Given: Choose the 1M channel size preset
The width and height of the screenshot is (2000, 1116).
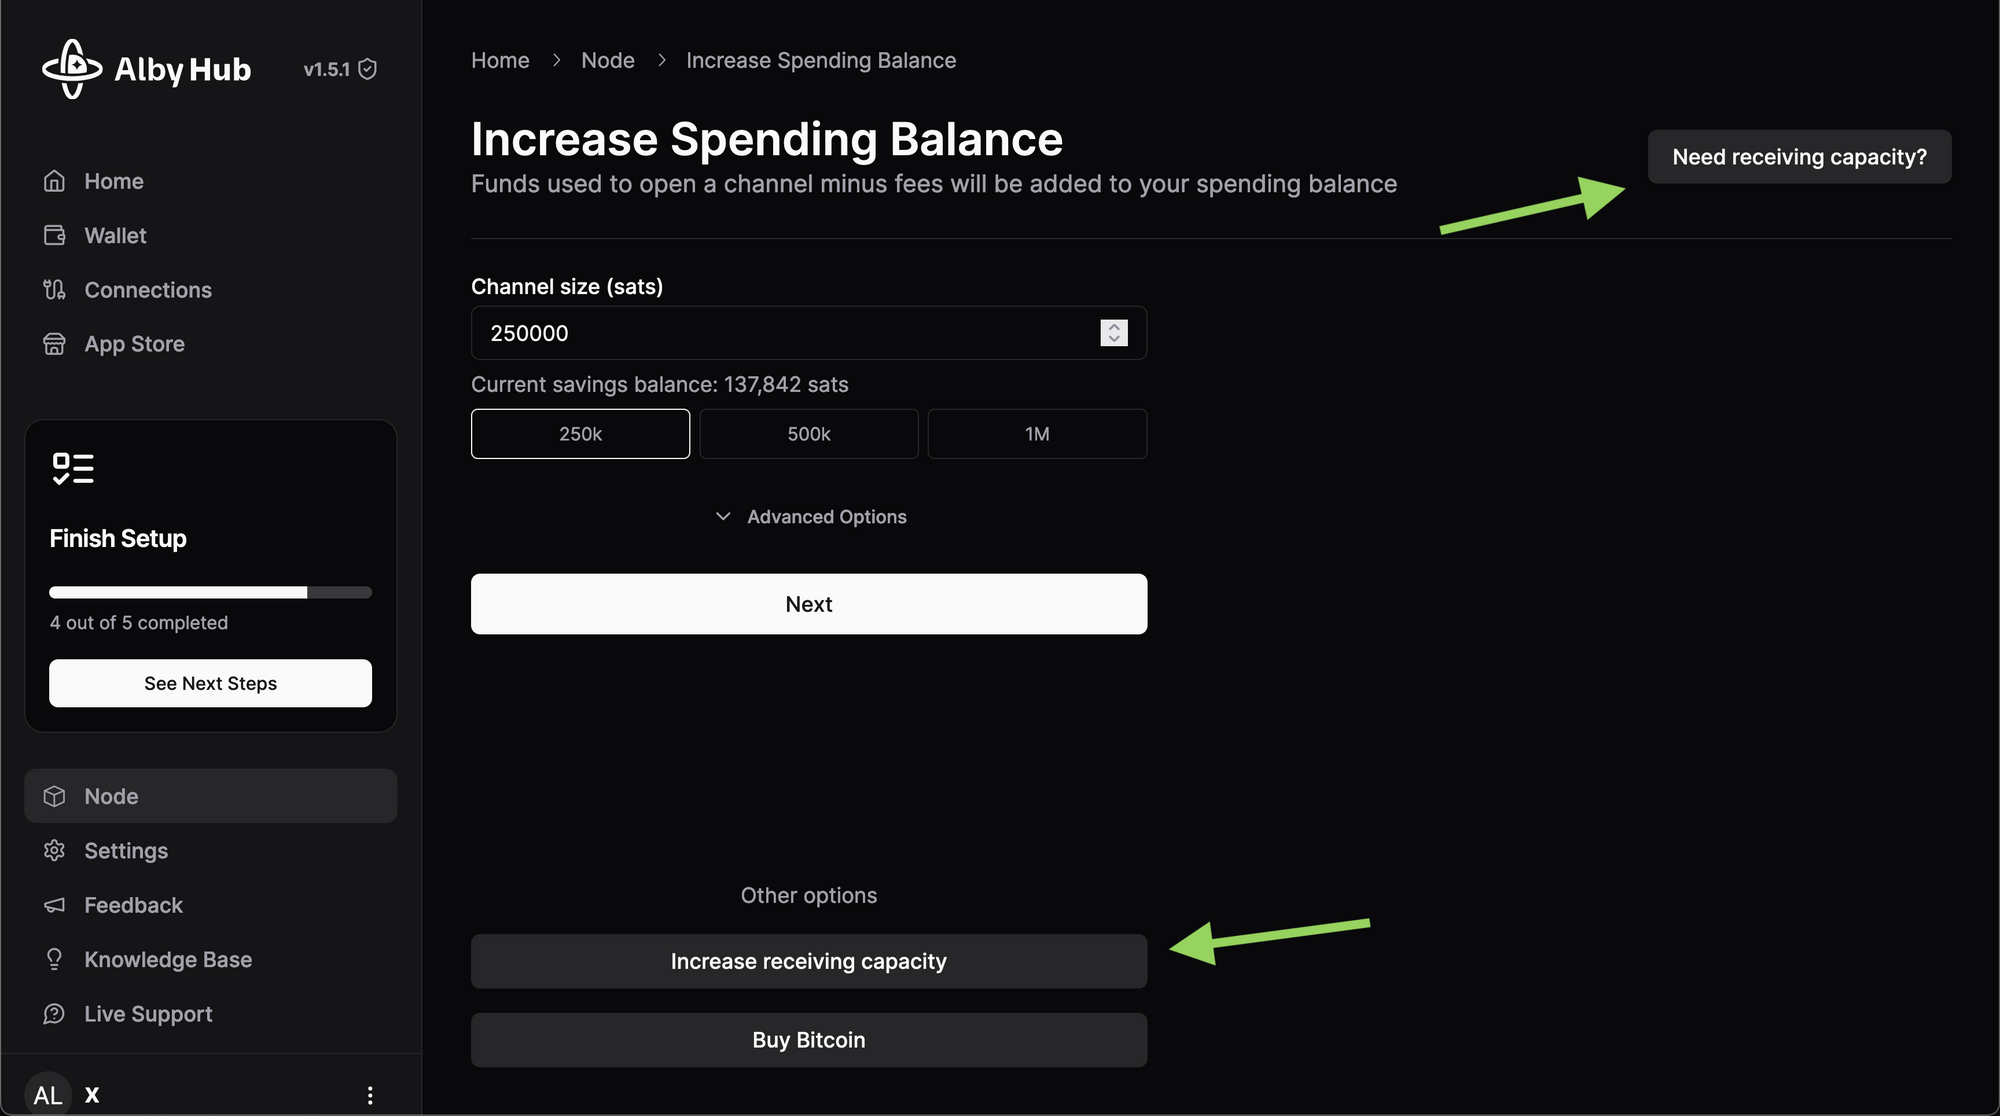Looking at the screenshot, I should (x=1037, y=434).
